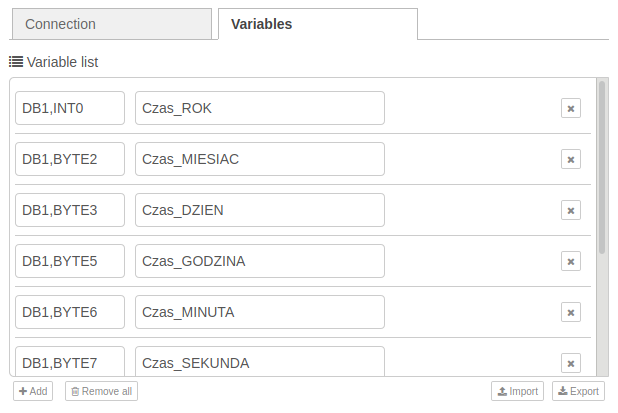Switch to the Connection tab
618x413 pixels.
[x=112, y=24]
